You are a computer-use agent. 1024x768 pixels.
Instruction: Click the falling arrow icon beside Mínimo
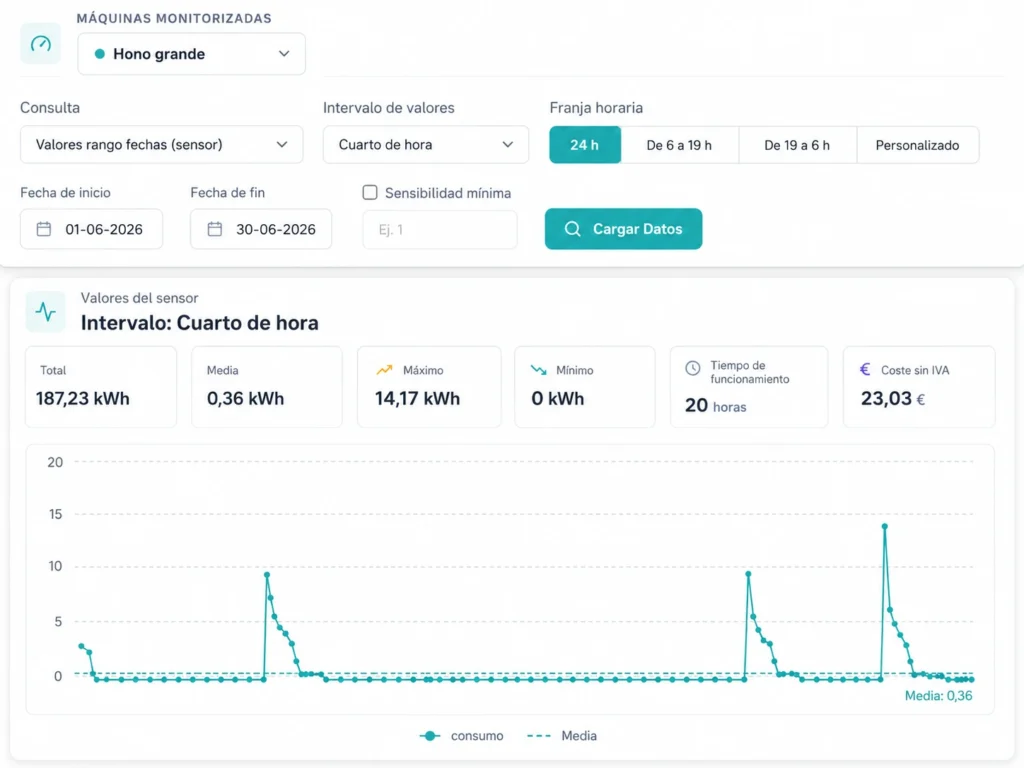[x=539, y=370]
